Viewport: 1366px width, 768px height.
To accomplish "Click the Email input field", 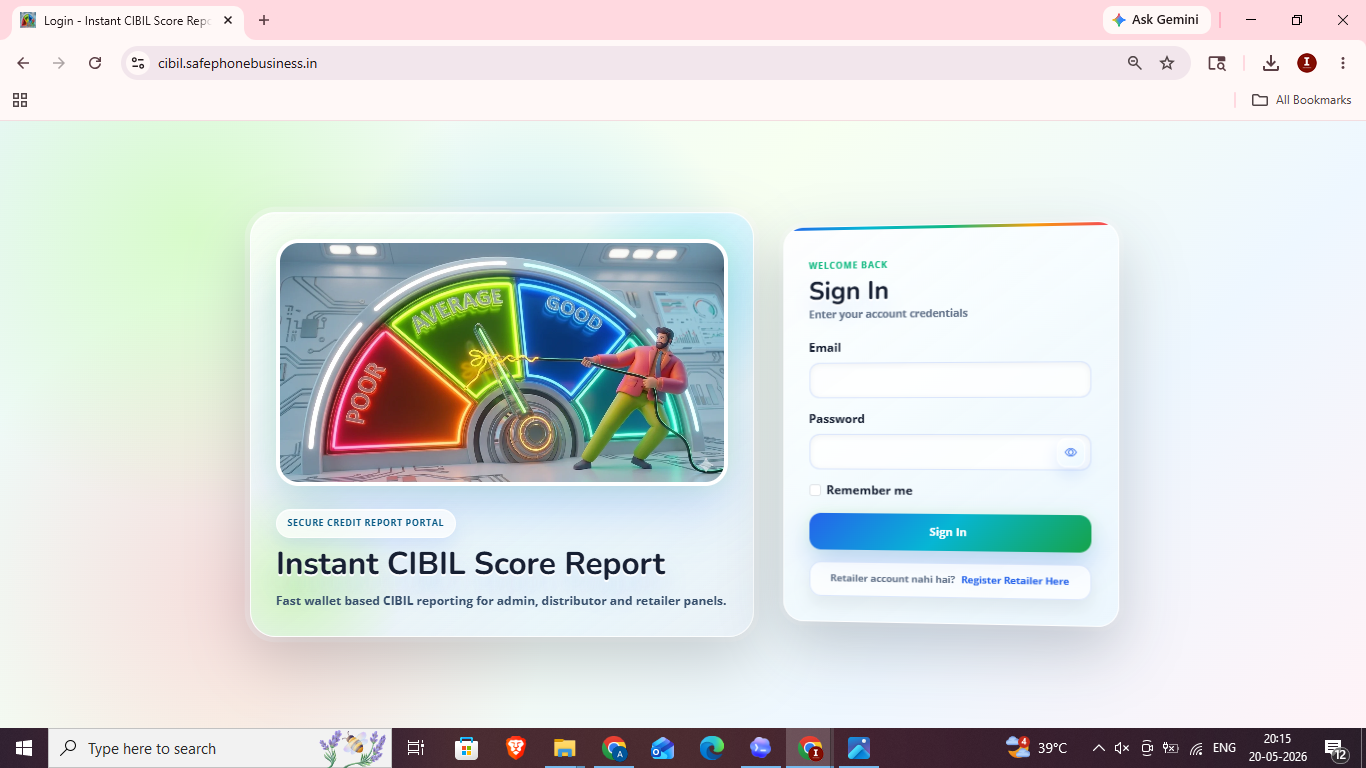I will (949, 380).
